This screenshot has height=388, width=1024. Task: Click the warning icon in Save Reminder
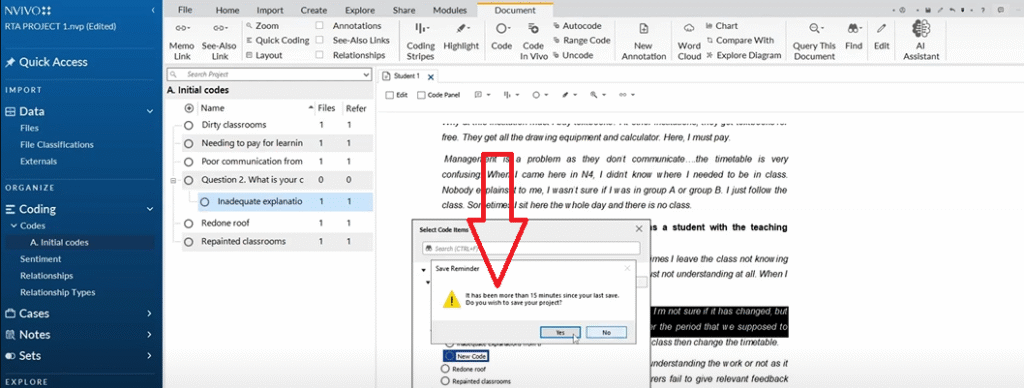pos(452,300)
